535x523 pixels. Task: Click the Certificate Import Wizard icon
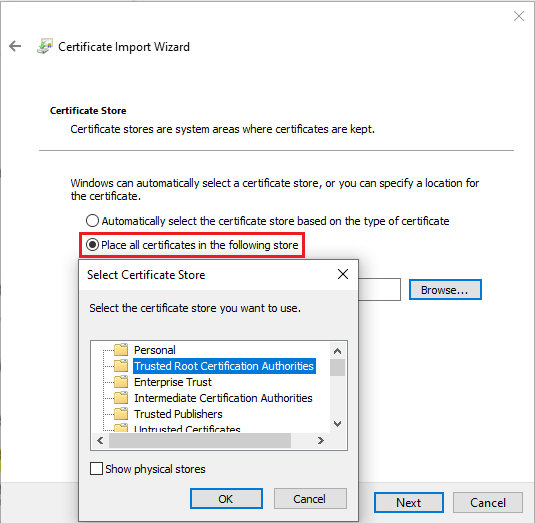tap(45, 46)
